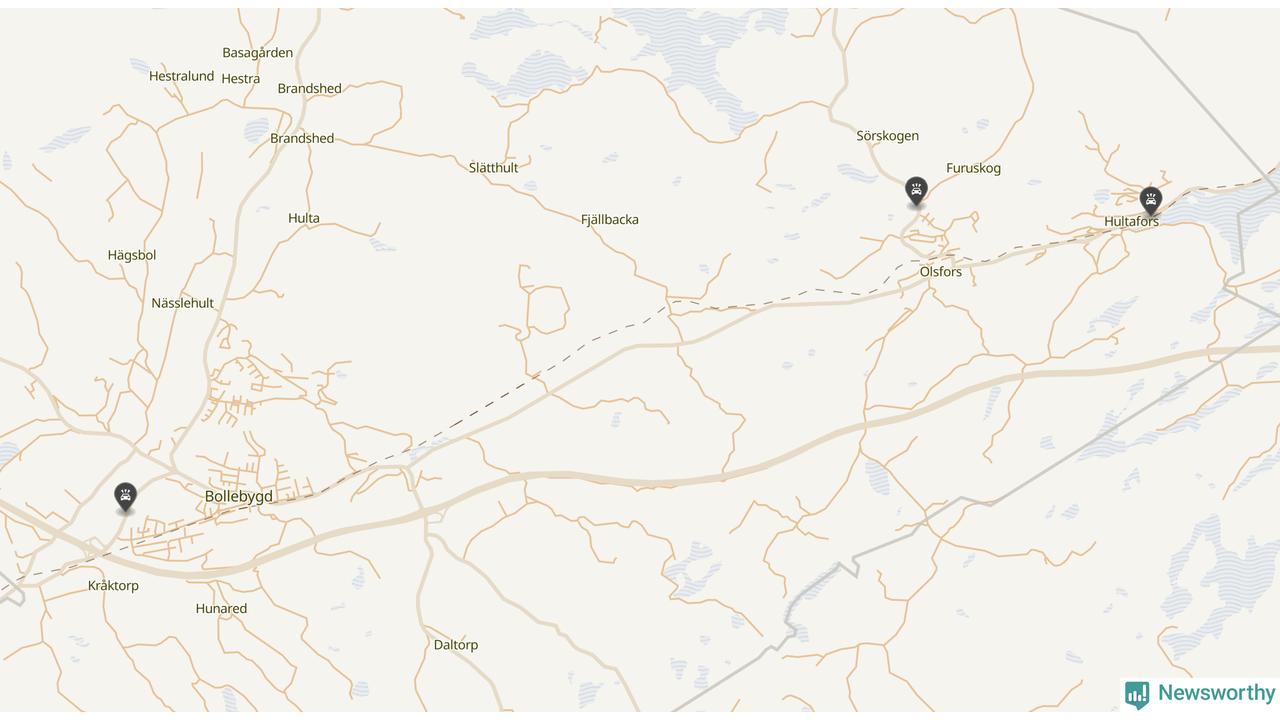The image size is (1280, 720).
Task: Click the car marker north of Olsfors
Action: (916, 191)
